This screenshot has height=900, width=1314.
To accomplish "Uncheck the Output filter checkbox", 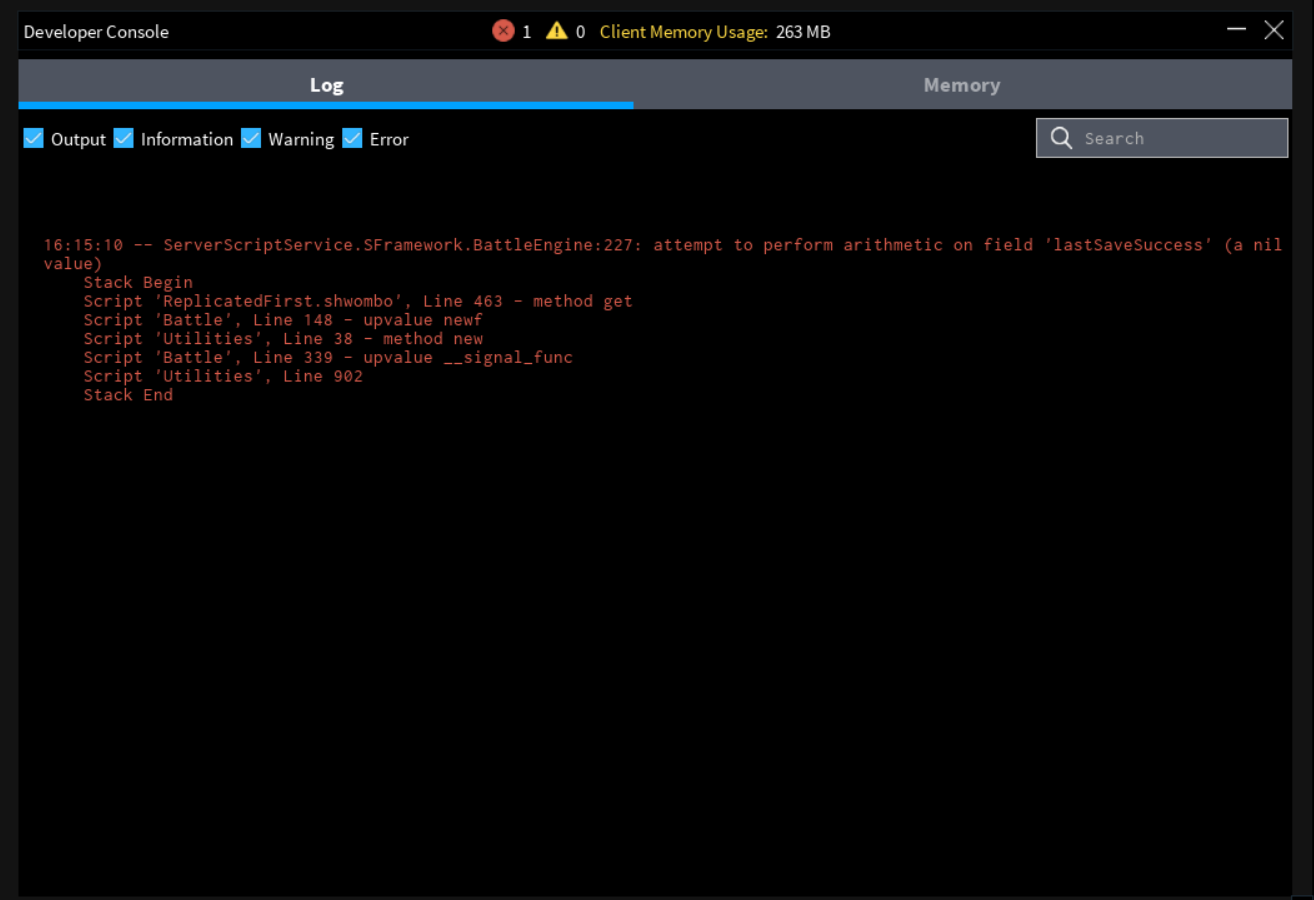I will pos(34,138).
